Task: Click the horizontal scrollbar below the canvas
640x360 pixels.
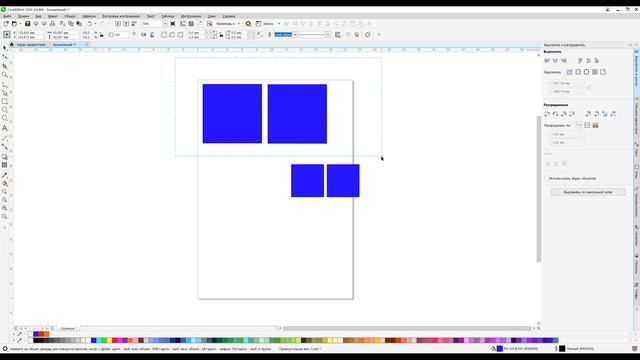Action: click(x=407, y=328)
